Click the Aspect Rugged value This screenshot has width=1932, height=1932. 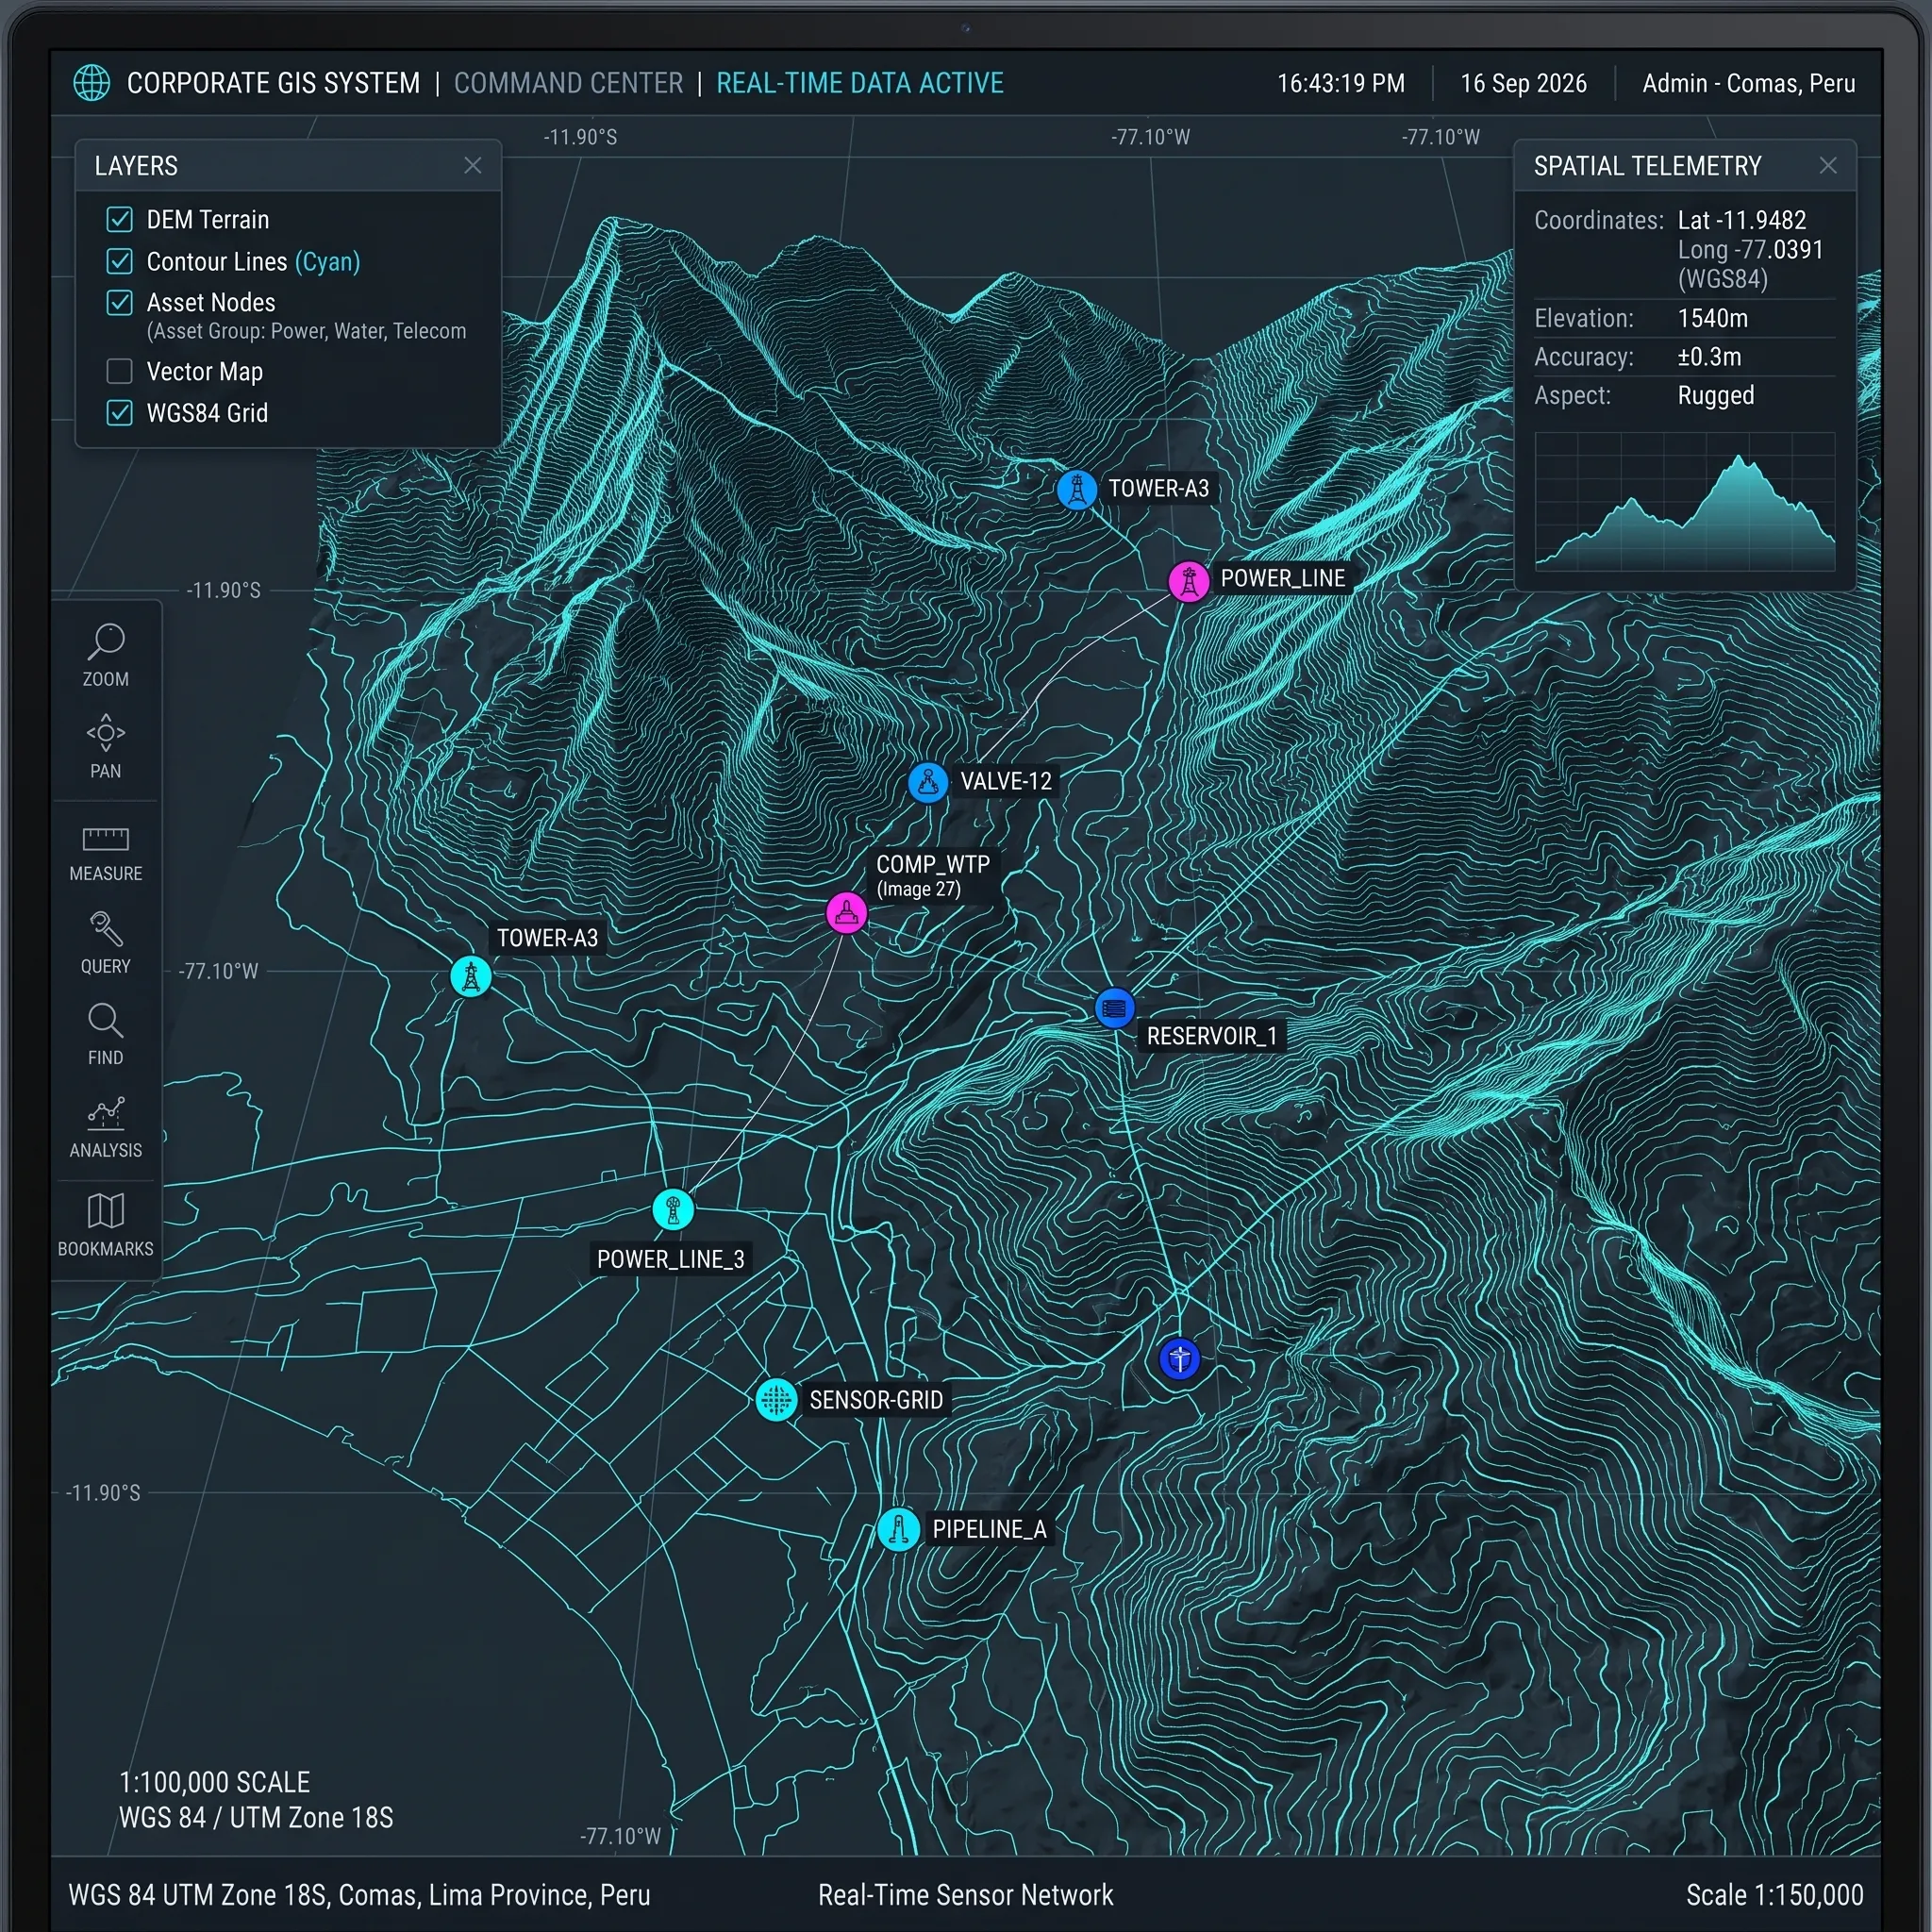pos(1716,396)
